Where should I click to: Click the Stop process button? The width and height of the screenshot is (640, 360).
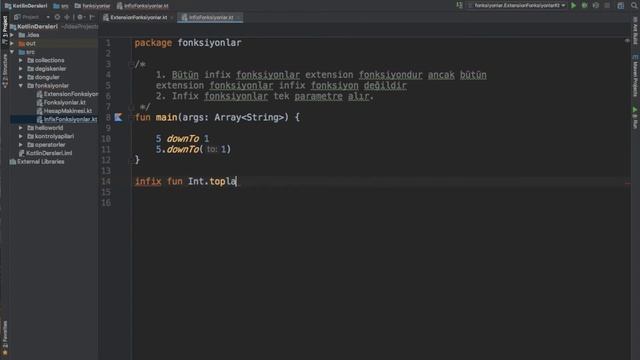(607, 6)
